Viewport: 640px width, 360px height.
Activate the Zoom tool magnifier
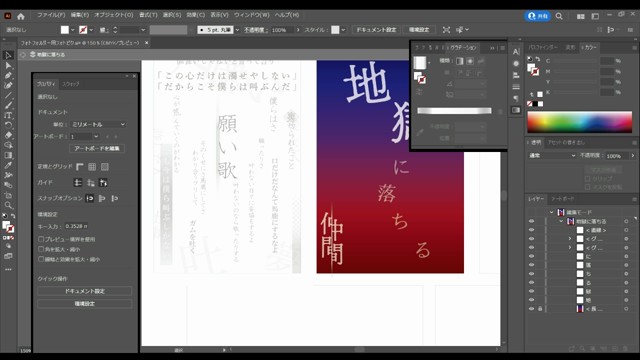pyautogui.click(x=8, y=205)
